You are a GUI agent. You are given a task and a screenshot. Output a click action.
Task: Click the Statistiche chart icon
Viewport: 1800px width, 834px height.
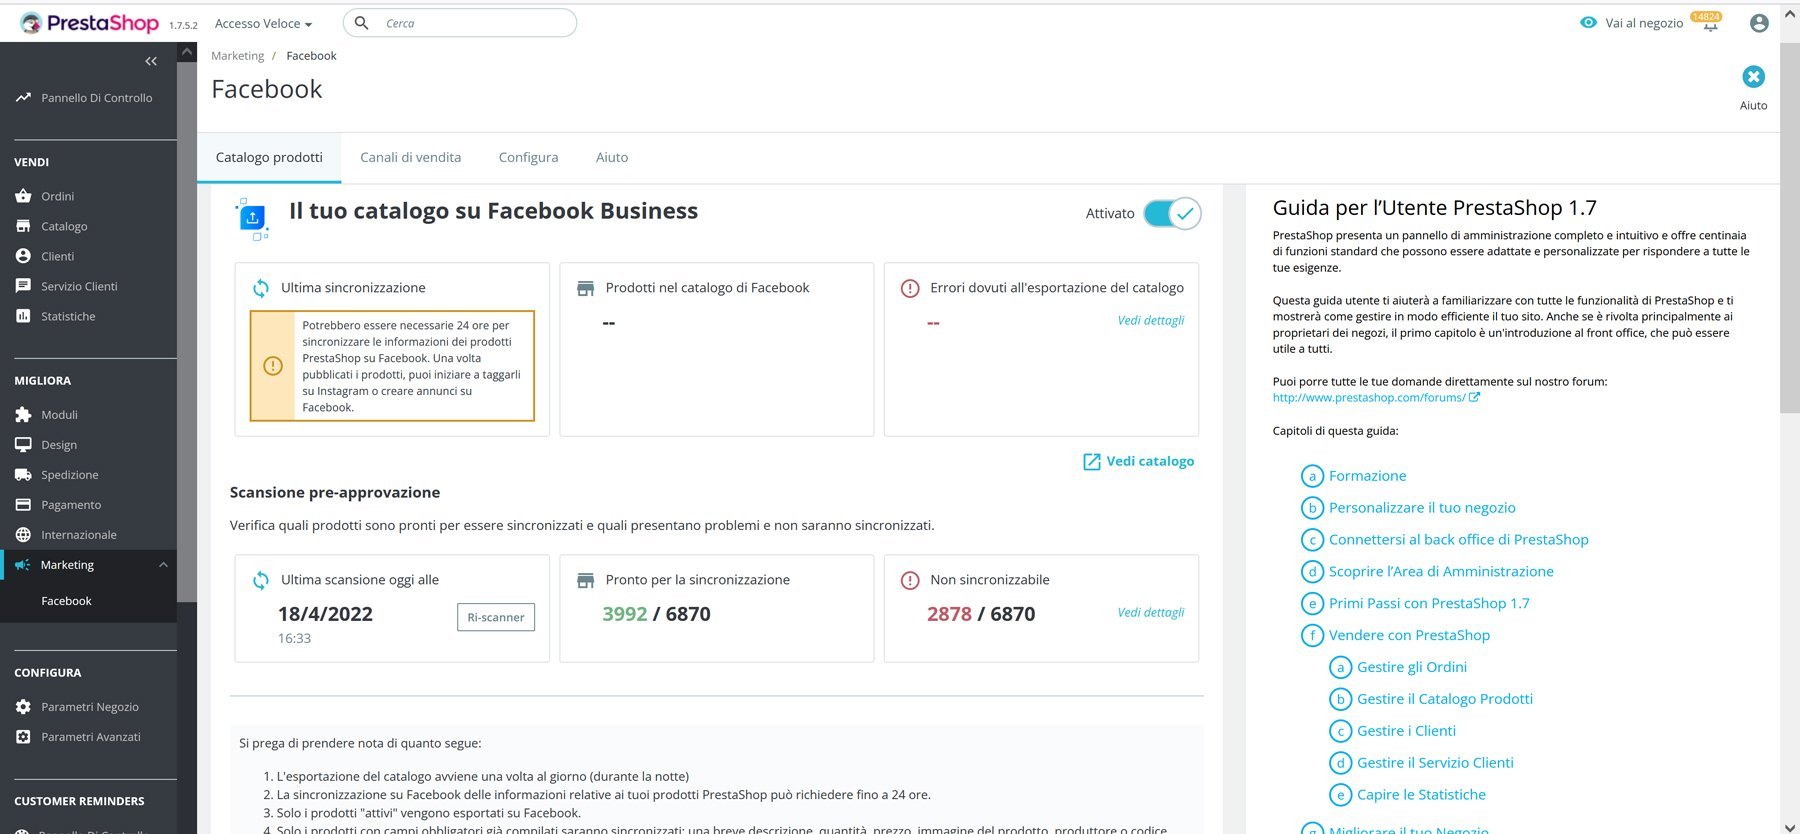coord(23,316)
